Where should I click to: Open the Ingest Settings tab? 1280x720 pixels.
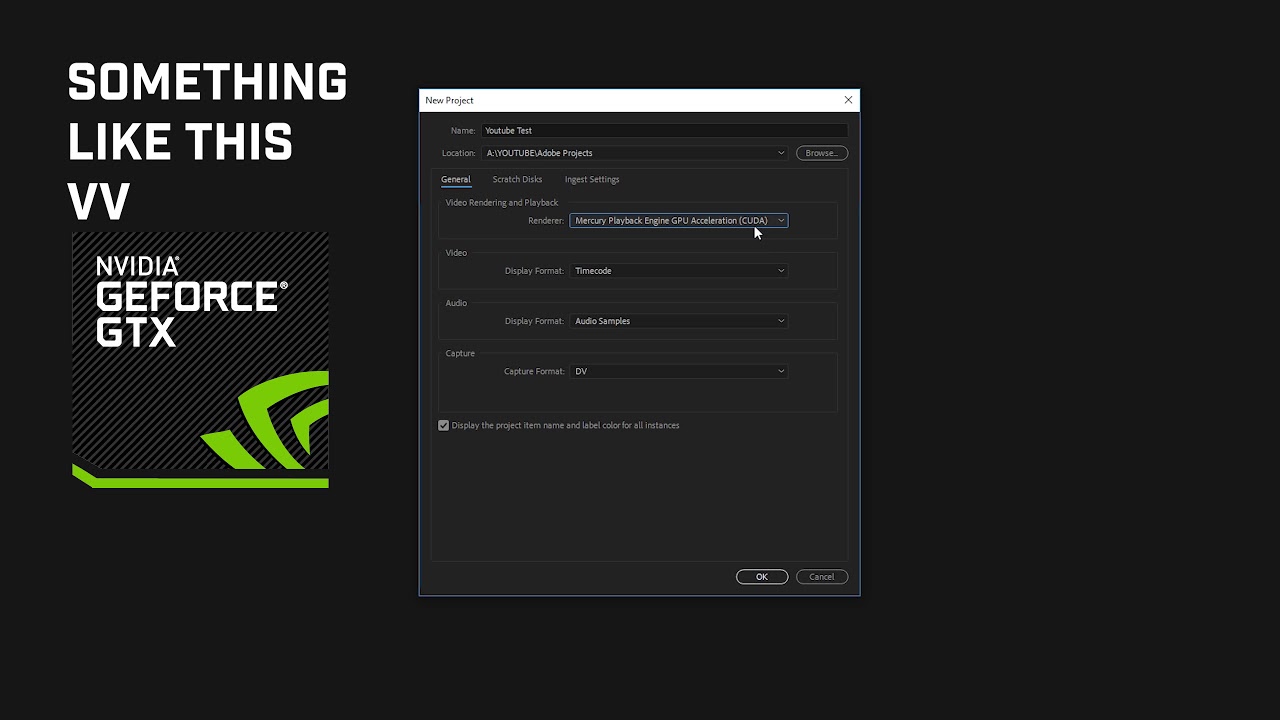click(x=592, y=179)
